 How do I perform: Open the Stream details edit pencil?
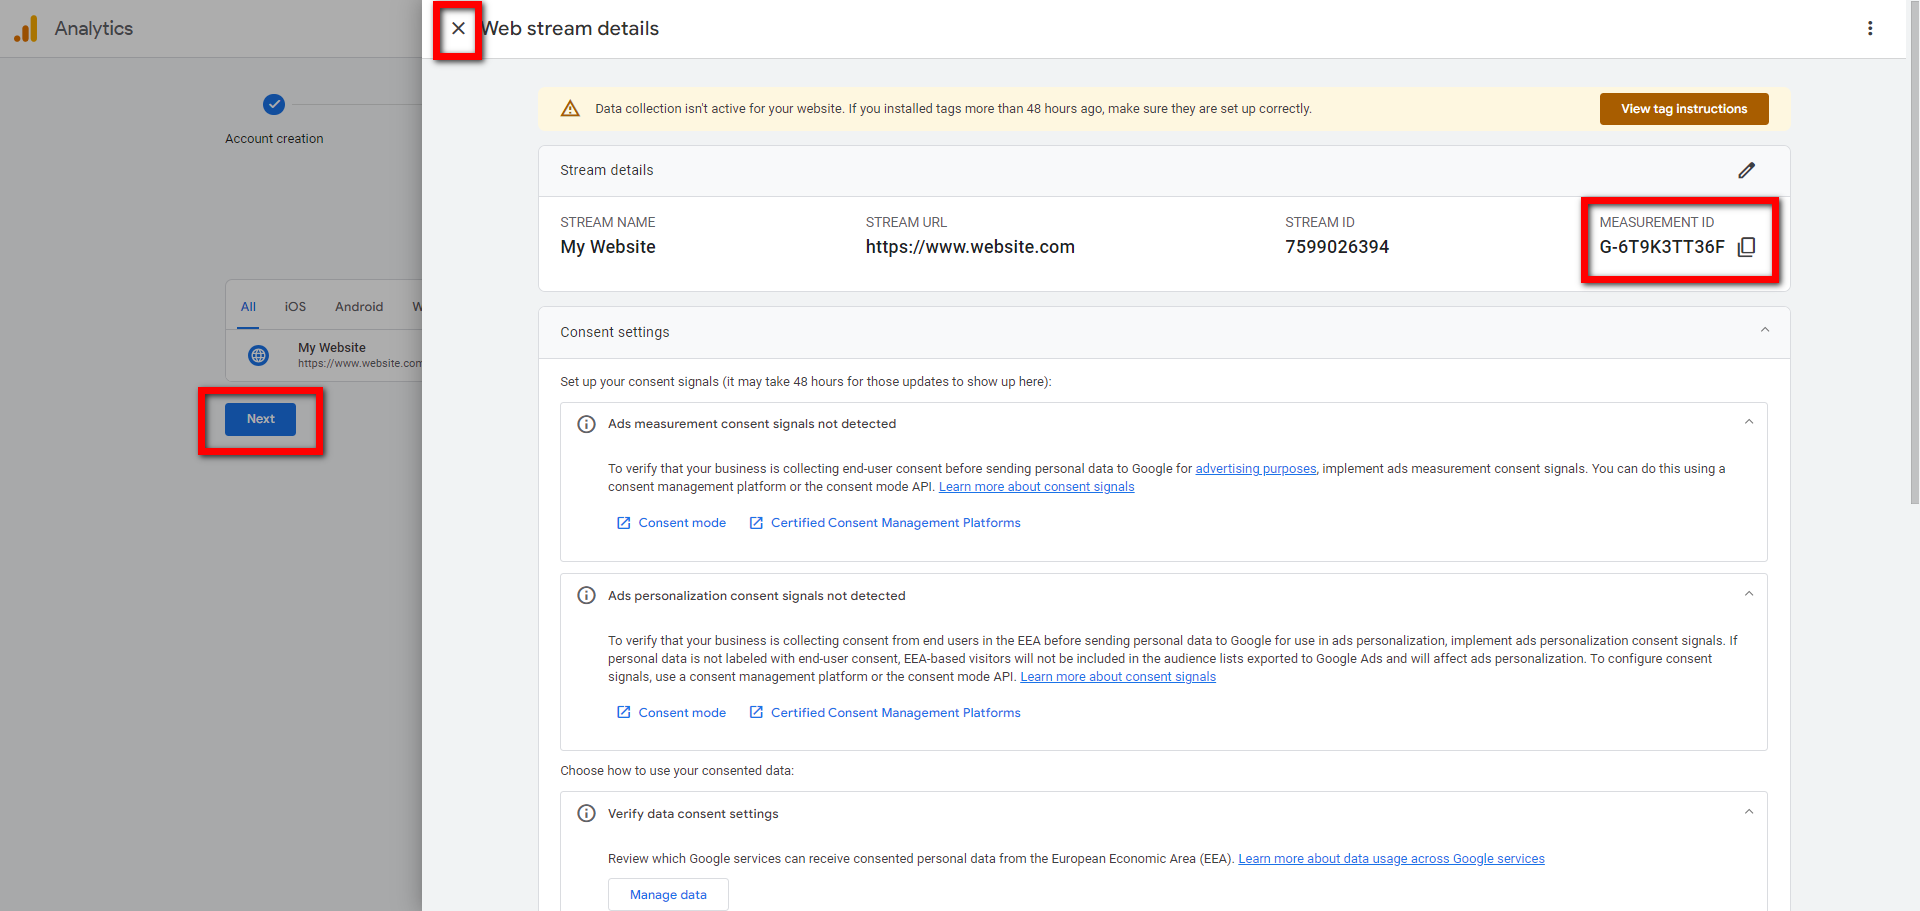click(x=1747, y=170)
